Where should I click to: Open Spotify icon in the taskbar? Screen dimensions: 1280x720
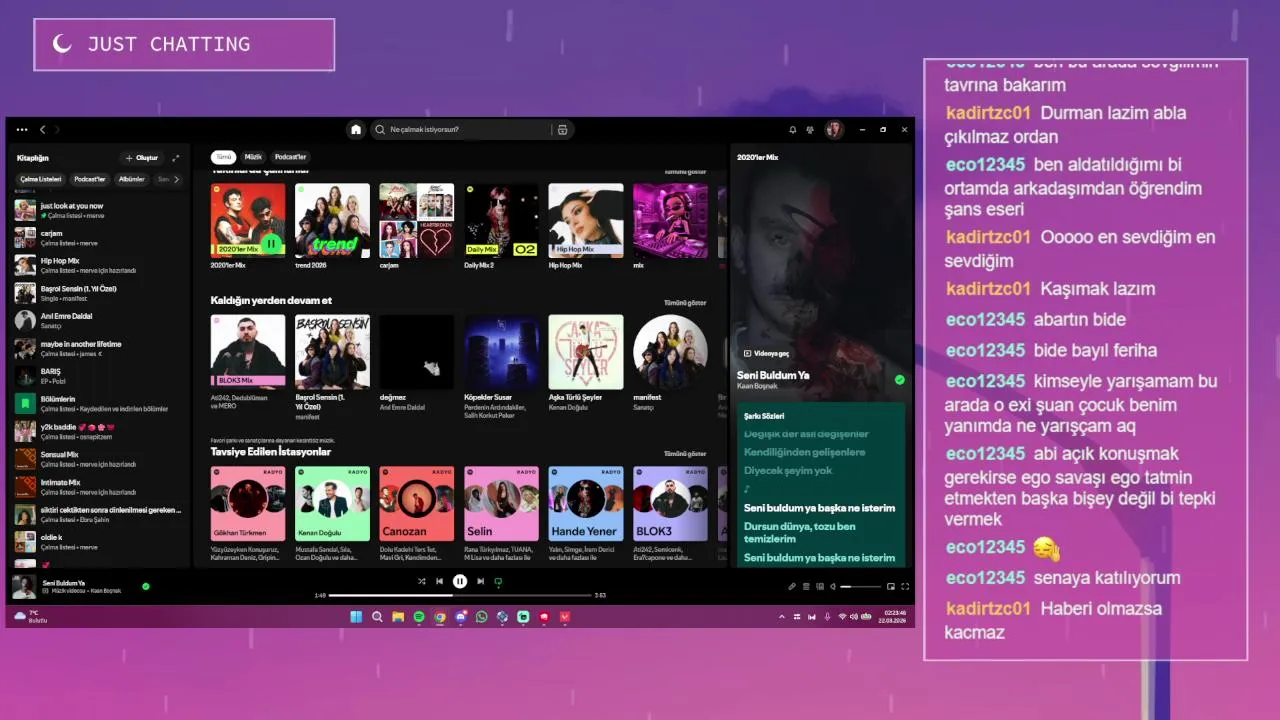click(x=419, y=617)
